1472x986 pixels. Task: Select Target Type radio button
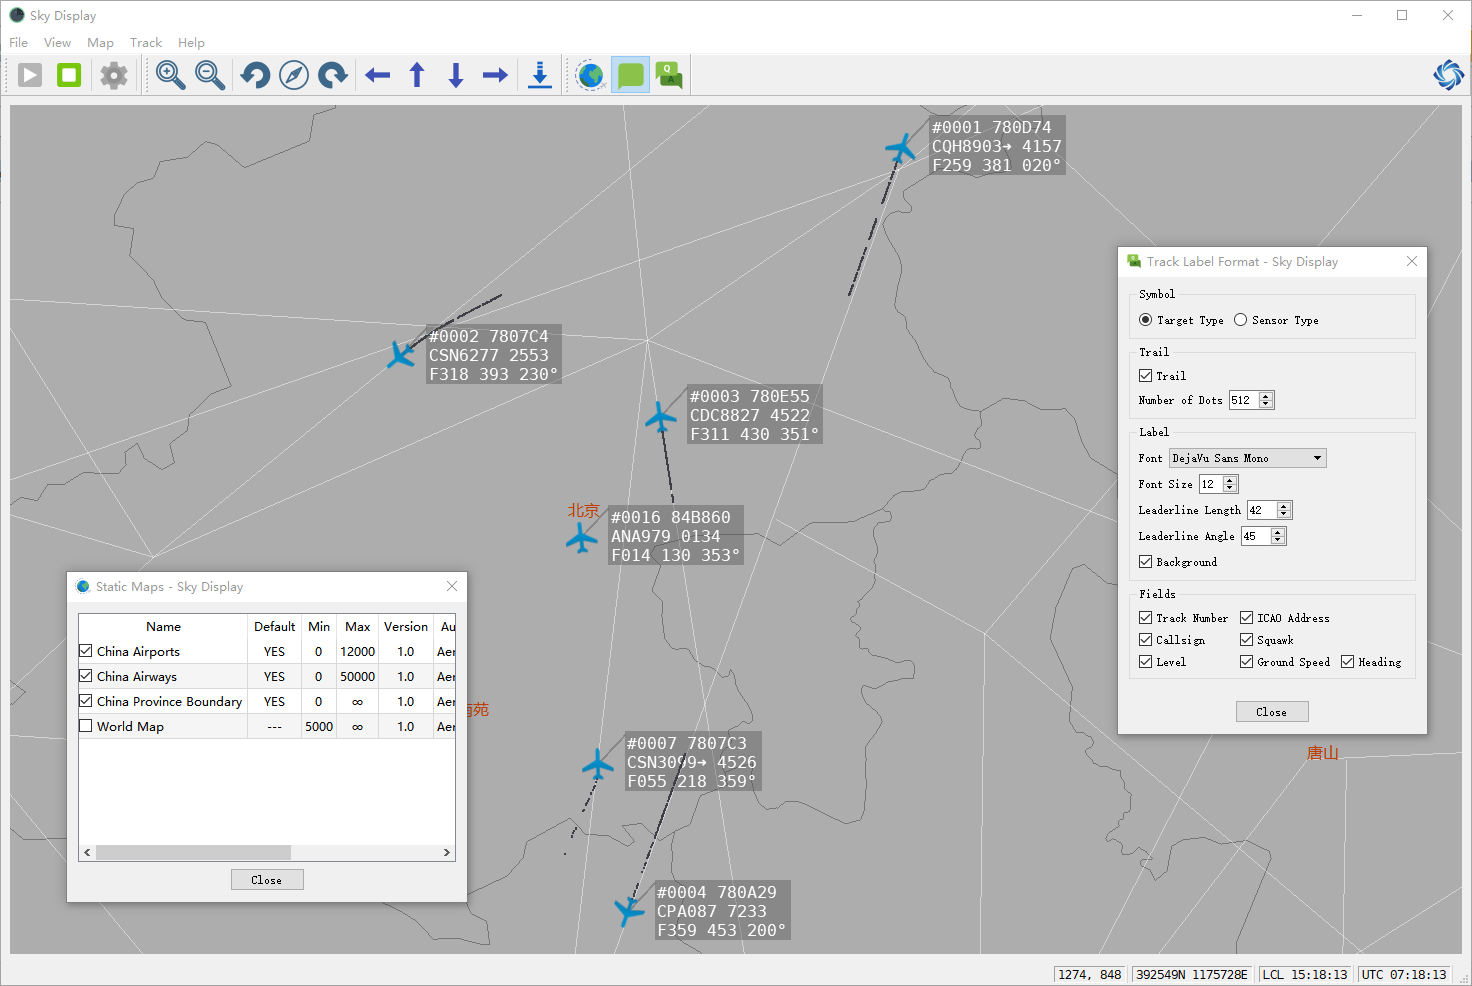point(1145,320)
